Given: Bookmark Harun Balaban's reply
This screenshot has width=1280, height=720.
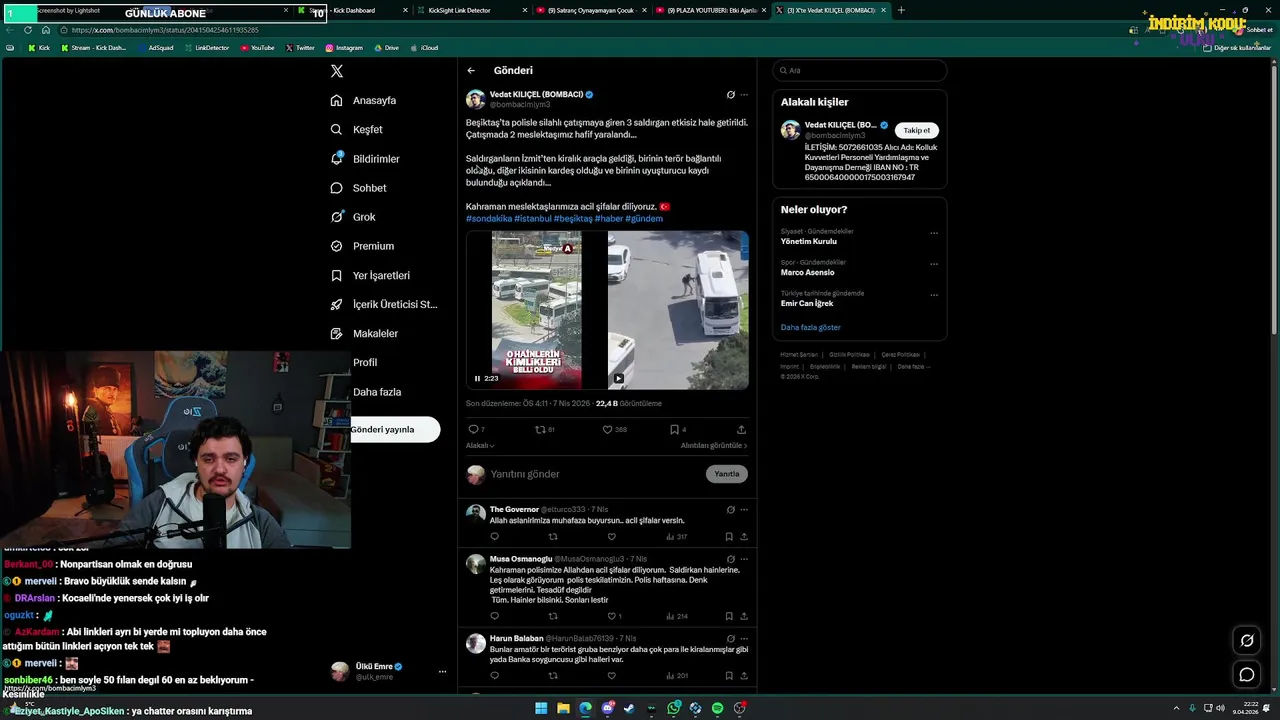Looking at the screenshot, I should click(x=729, y=676).
